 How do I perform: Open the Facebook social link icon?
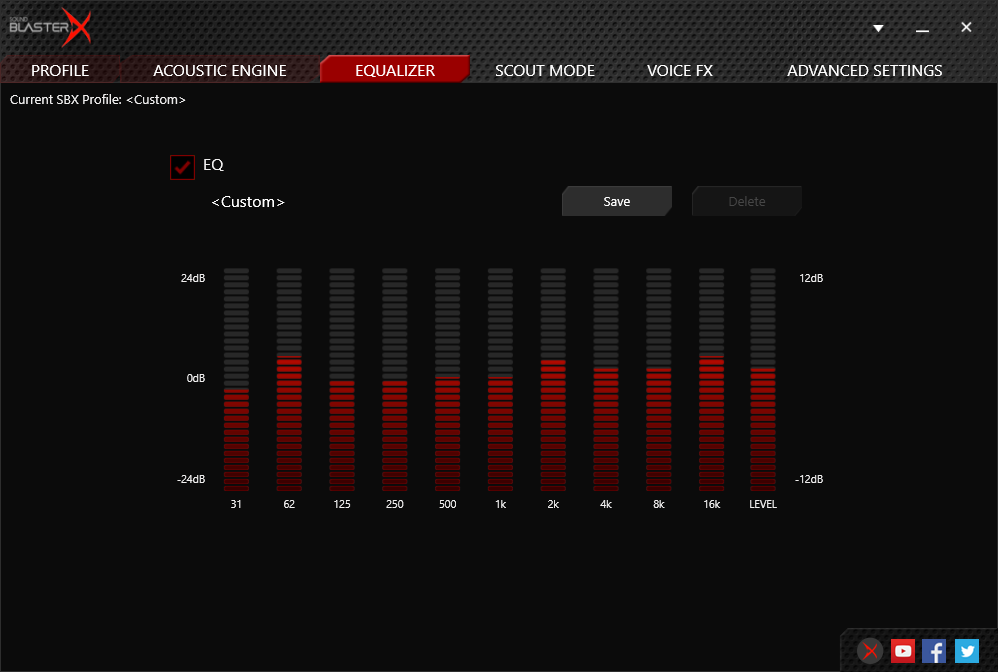point(934,651)
